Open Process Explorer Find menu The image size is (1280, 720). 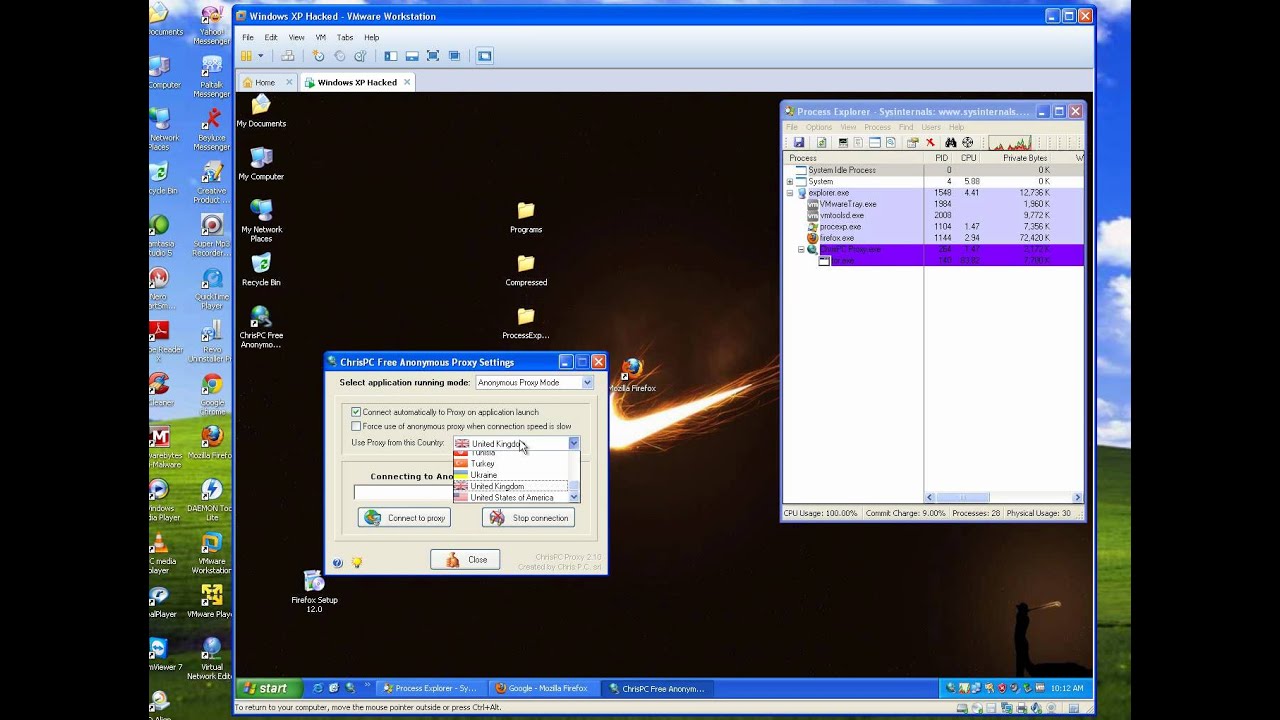[x=905, y=127]
